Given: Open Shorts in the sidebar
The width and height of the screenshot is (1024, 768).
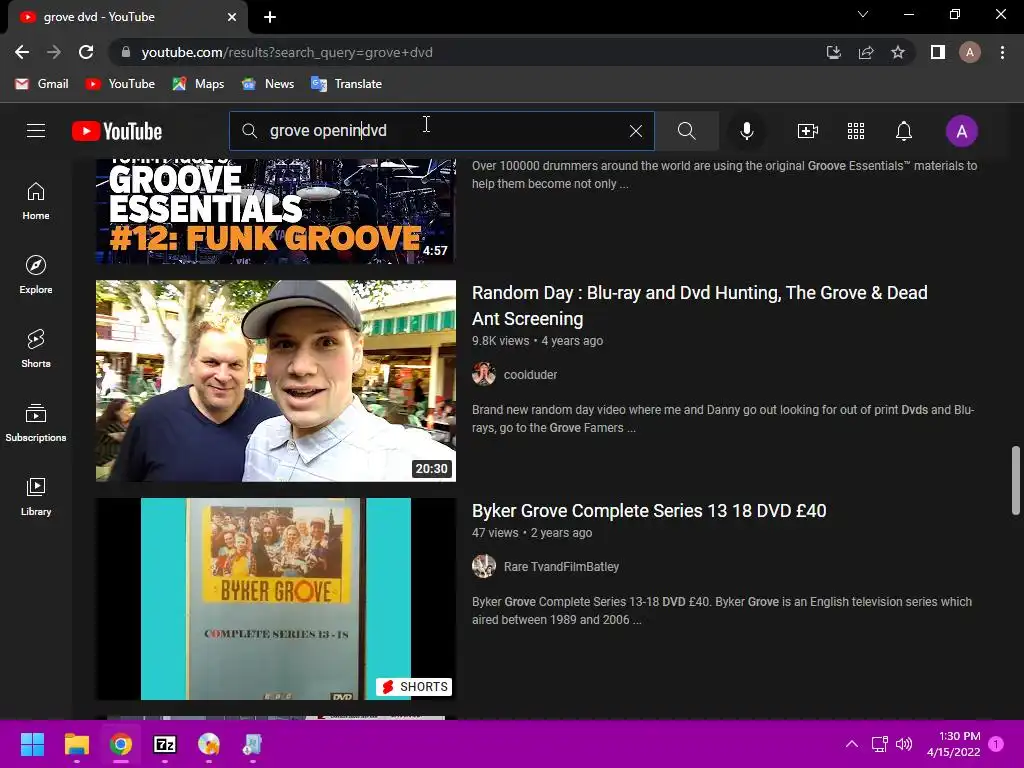Looking at the screenshot, I should pos(36,349).
